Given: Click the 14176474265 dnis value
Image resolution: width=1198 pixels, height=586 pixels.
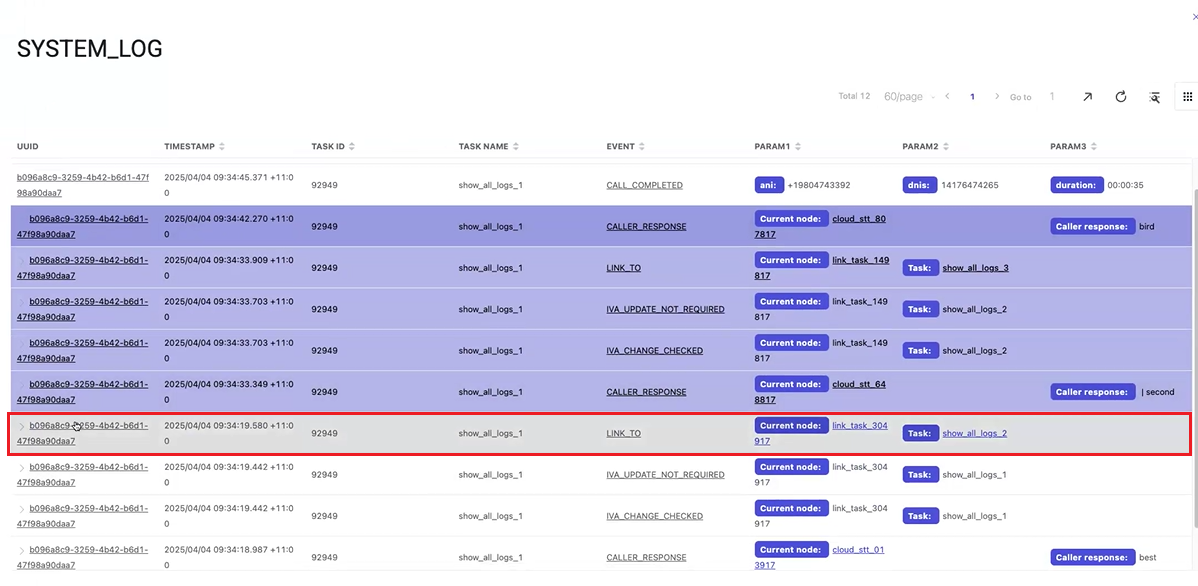Looking at the screenshot, I should (x=970, y=186).
